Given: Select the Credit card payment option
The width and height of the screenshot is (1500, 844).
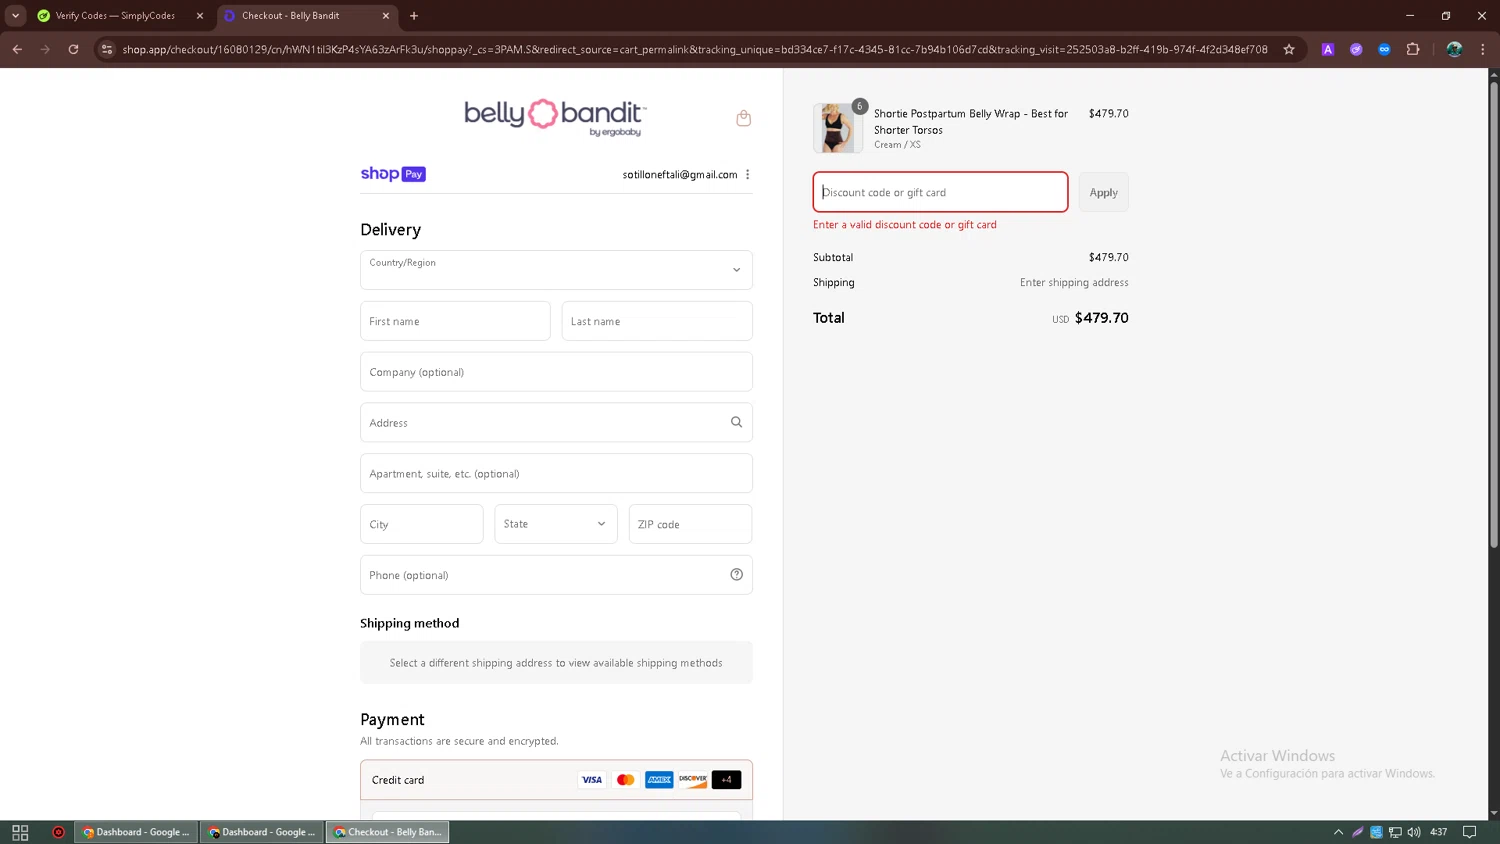Looking at the screenshot, I should click(x=556, y=780).
